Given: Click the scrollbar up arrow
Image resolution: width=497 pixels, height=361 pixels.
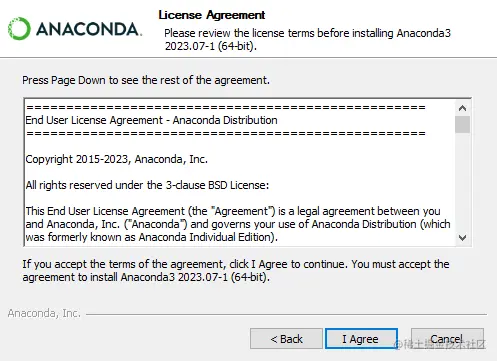Looking at the screenshot, I should coord(462,108).
